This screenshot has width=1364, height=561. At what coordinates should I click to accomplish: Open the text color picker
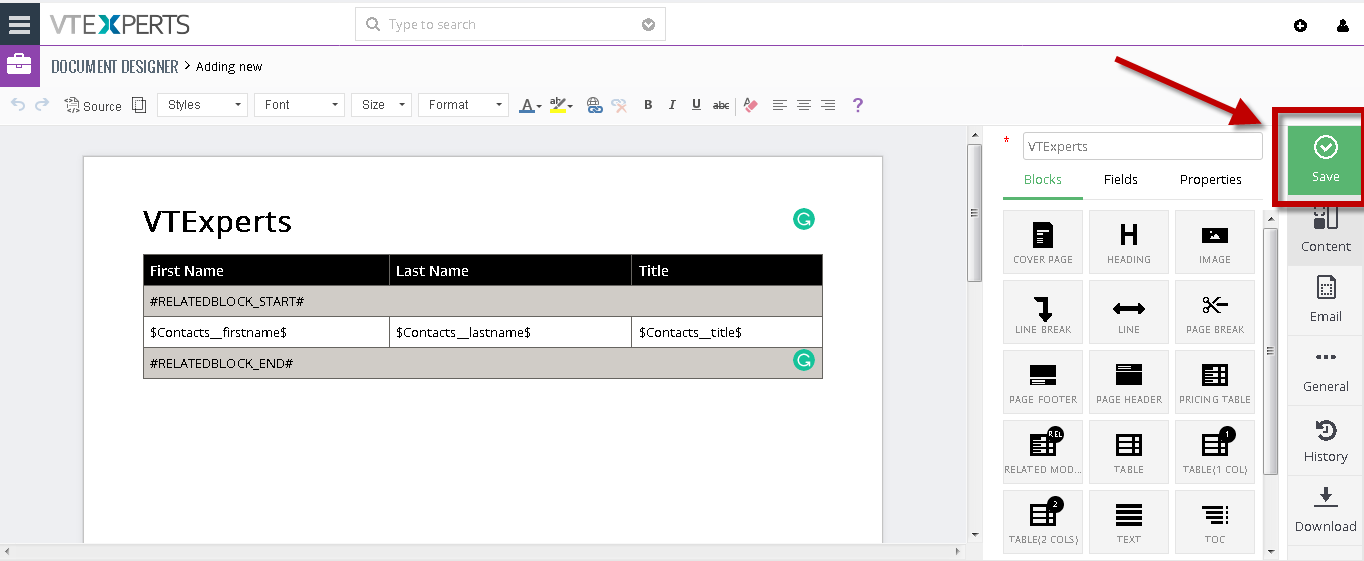[530, 105]
